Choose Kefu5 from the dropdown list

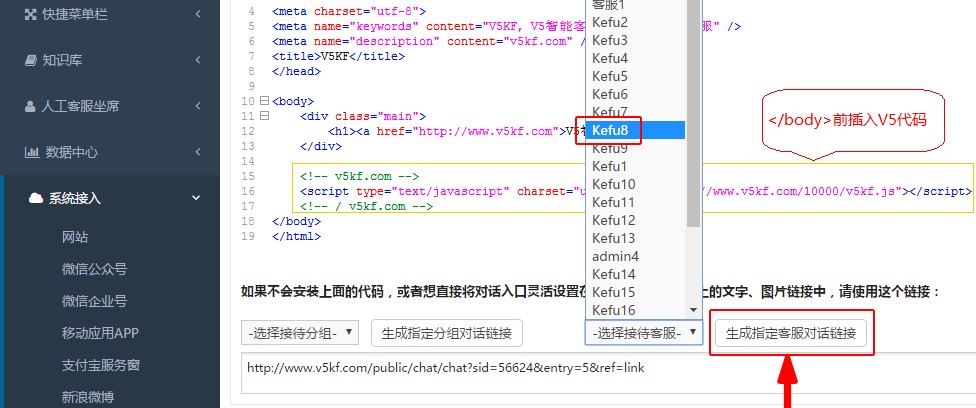tap(636, 77)
